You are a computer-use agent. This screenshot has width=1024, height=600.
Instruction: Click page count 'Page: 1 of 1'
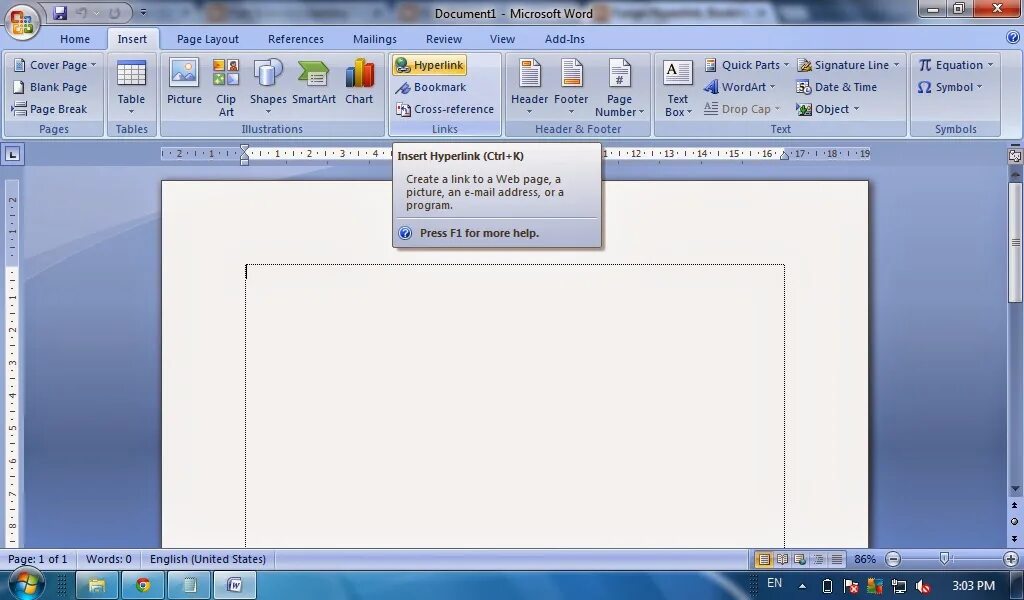pos(37,559)
